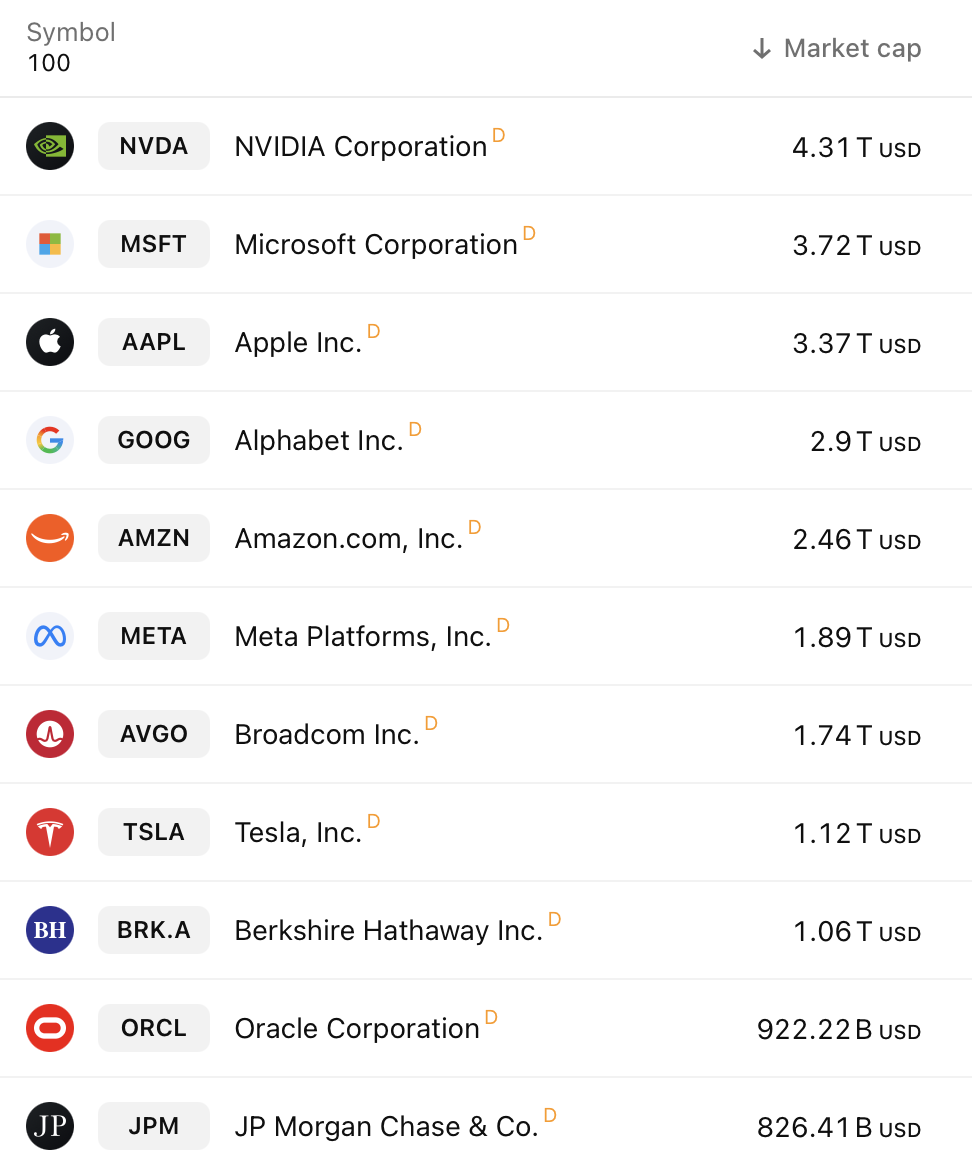Click the Broadcom red logo icon
Image resolution: width=972 pixels, height=1158 pixels.
click(49, 734)
